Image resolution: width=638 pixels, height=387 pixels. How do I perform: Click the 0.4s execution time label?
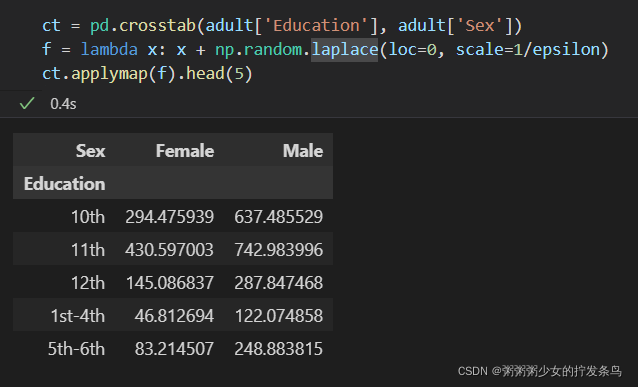[63, 104]
